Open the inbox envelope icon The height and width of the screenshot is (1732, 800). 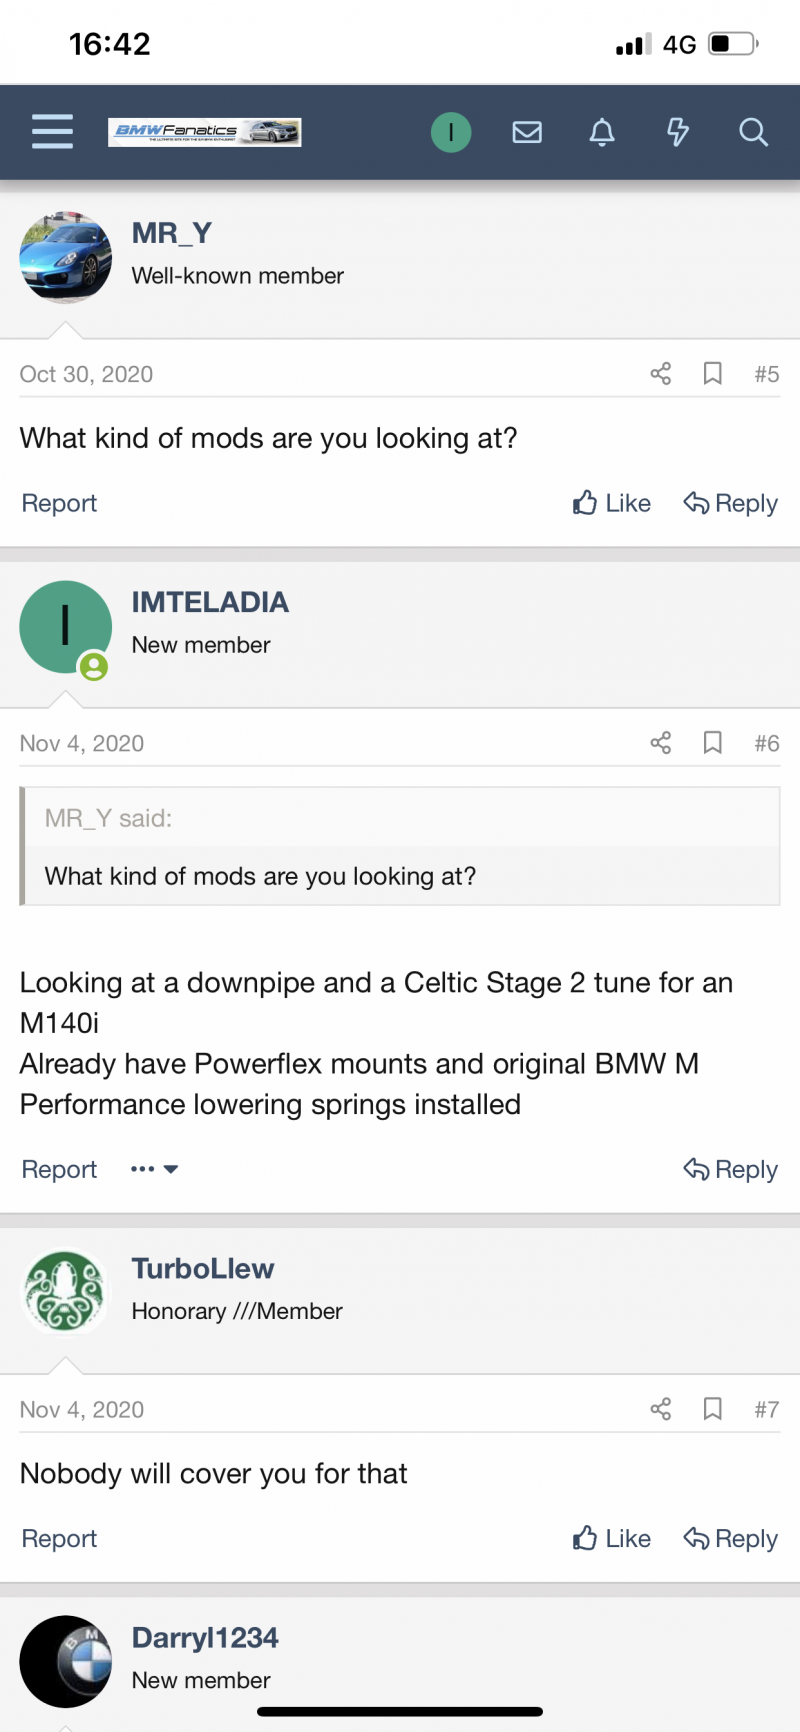527,132
